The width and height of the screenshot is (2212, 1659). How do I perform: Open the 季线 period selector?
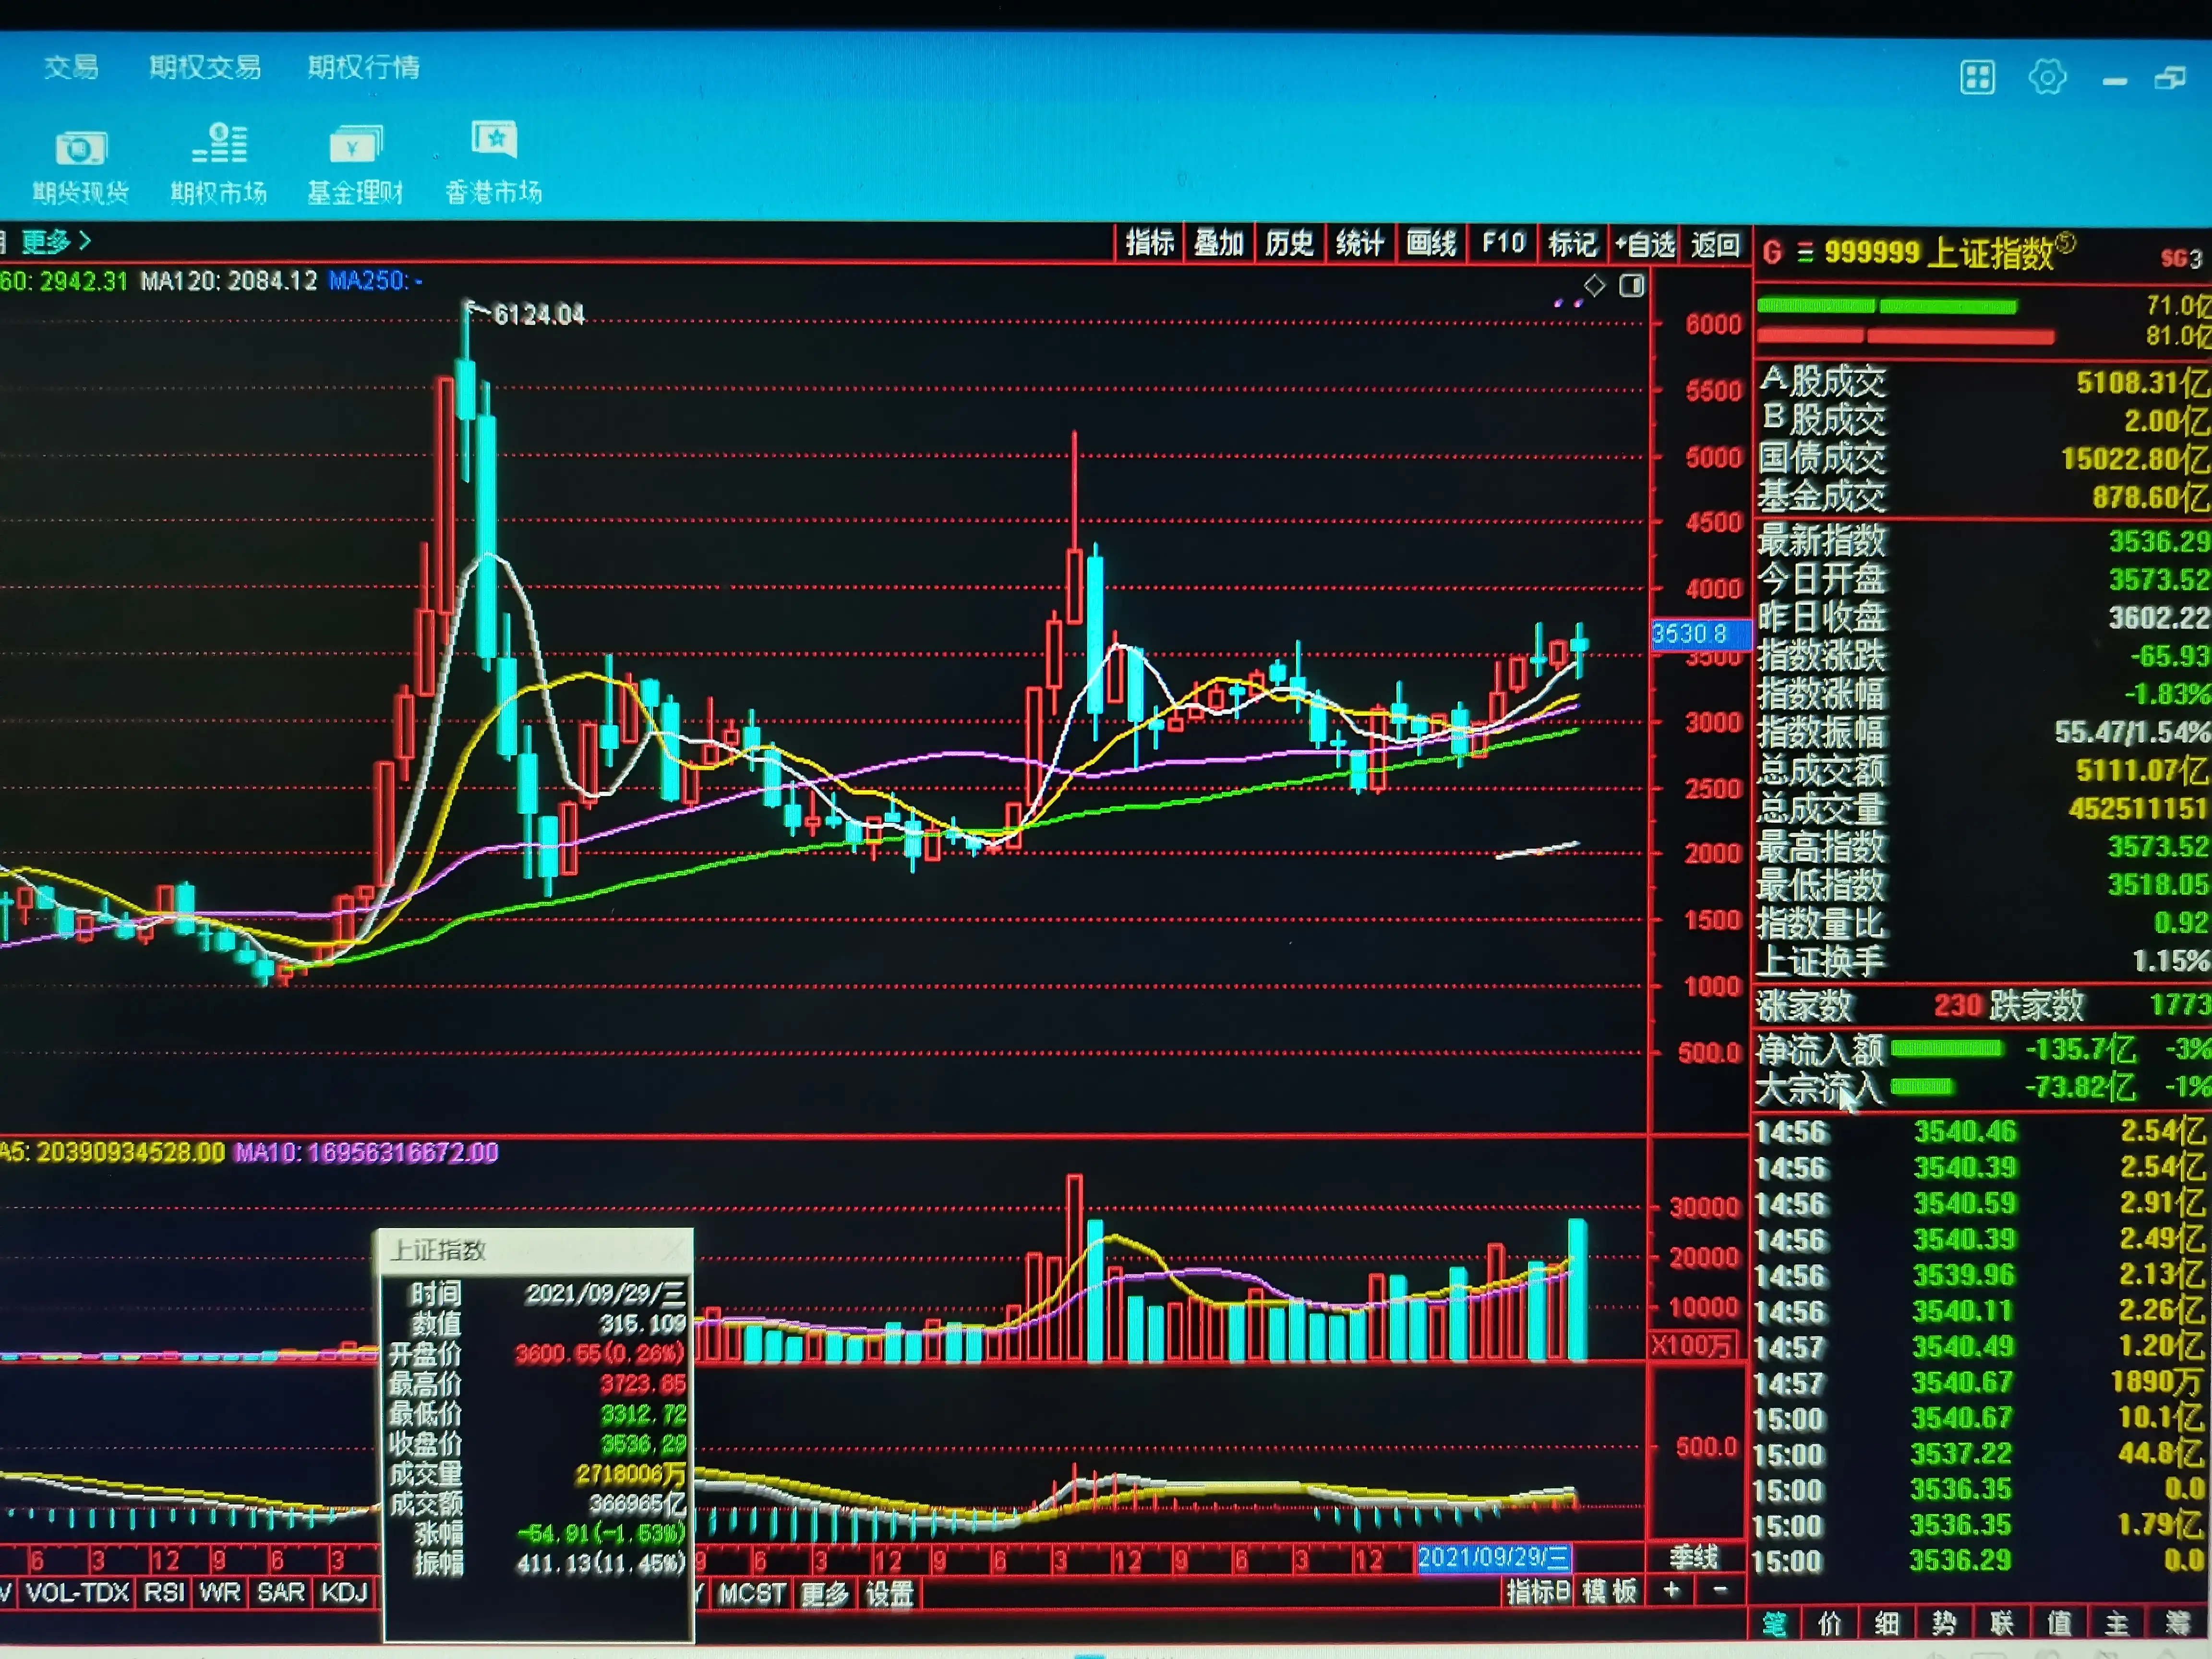point(1693,1557)
